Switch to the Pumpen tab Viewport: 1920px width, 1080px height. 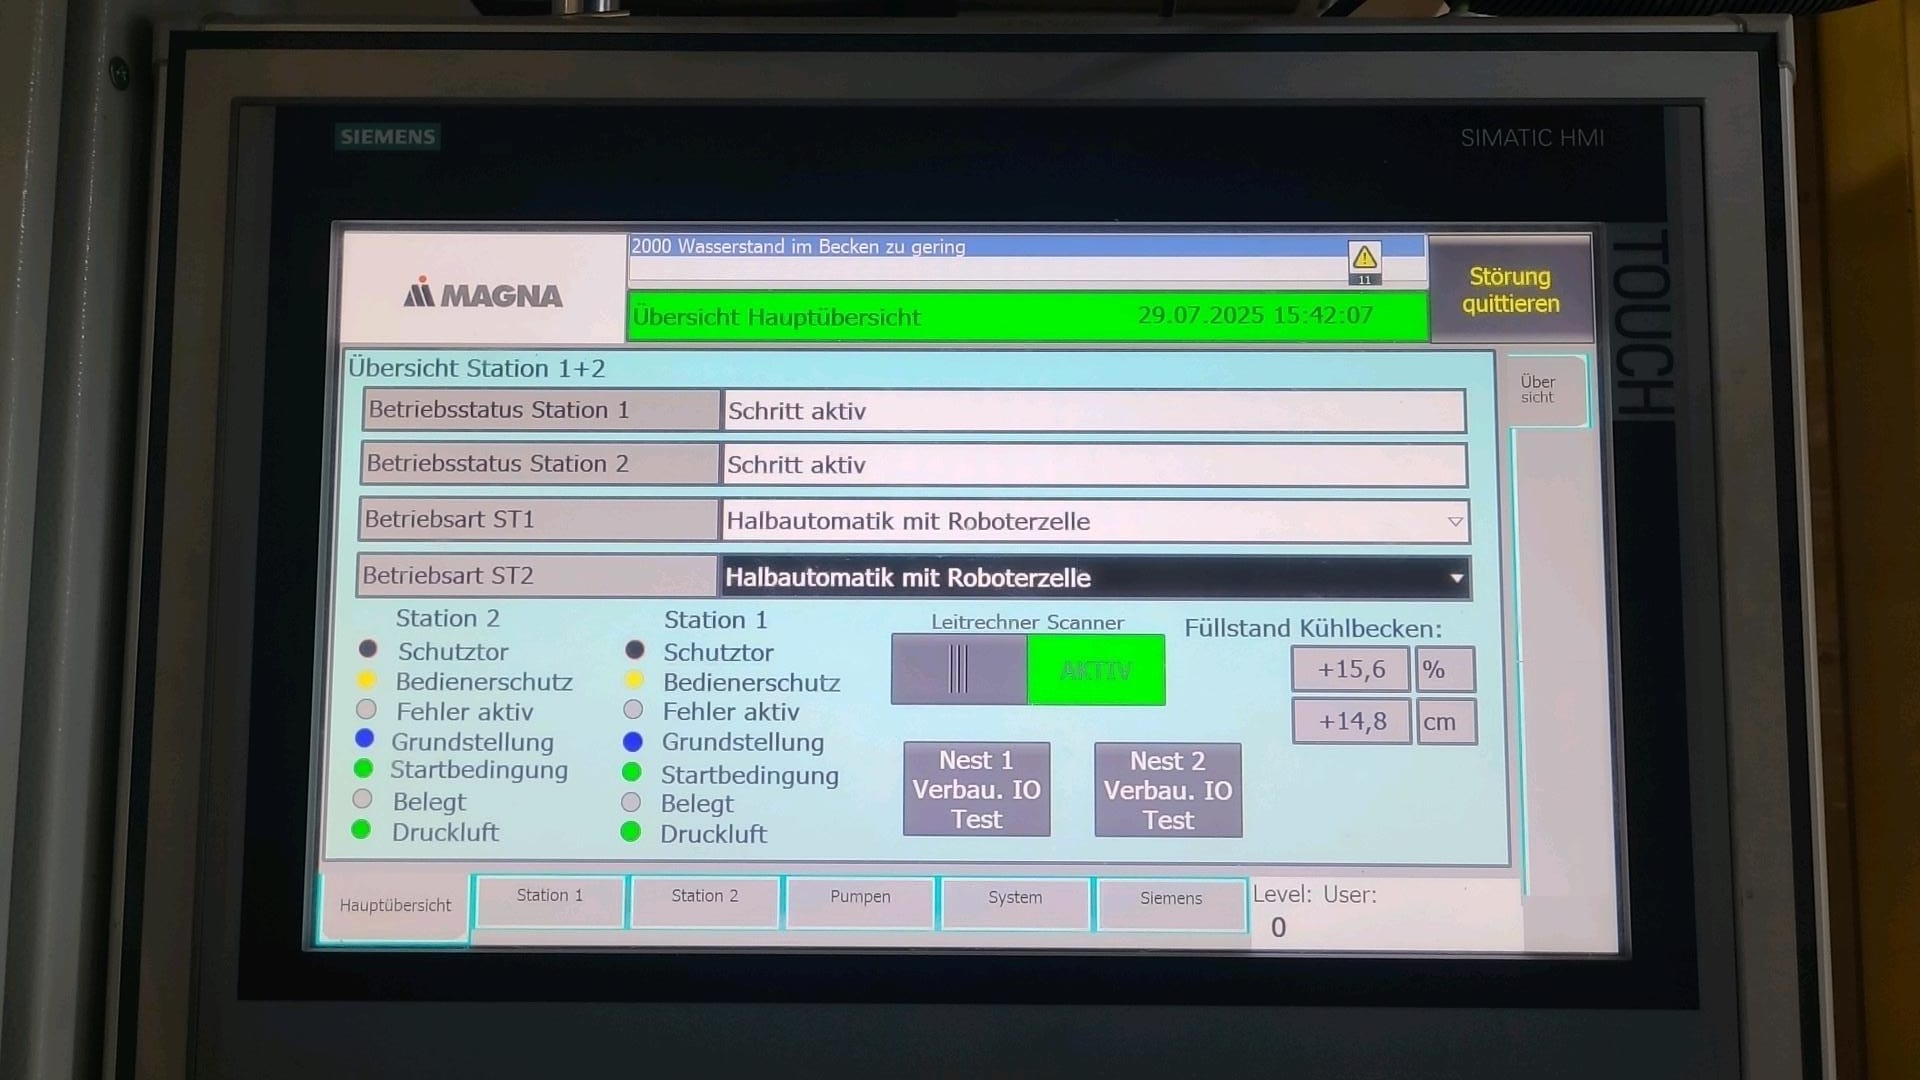point(860,898)
